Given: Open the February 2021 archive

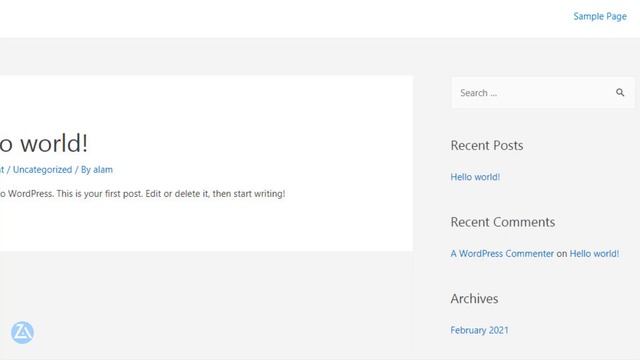Looking at the screenshot, I should coord(480,330).
